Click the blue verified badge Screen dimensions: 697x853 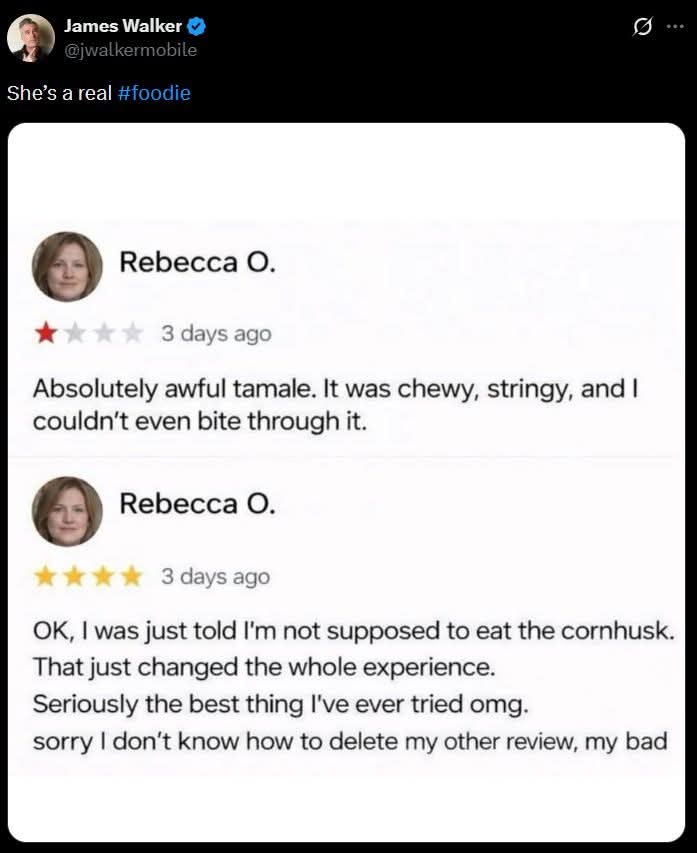coord(198,27)
